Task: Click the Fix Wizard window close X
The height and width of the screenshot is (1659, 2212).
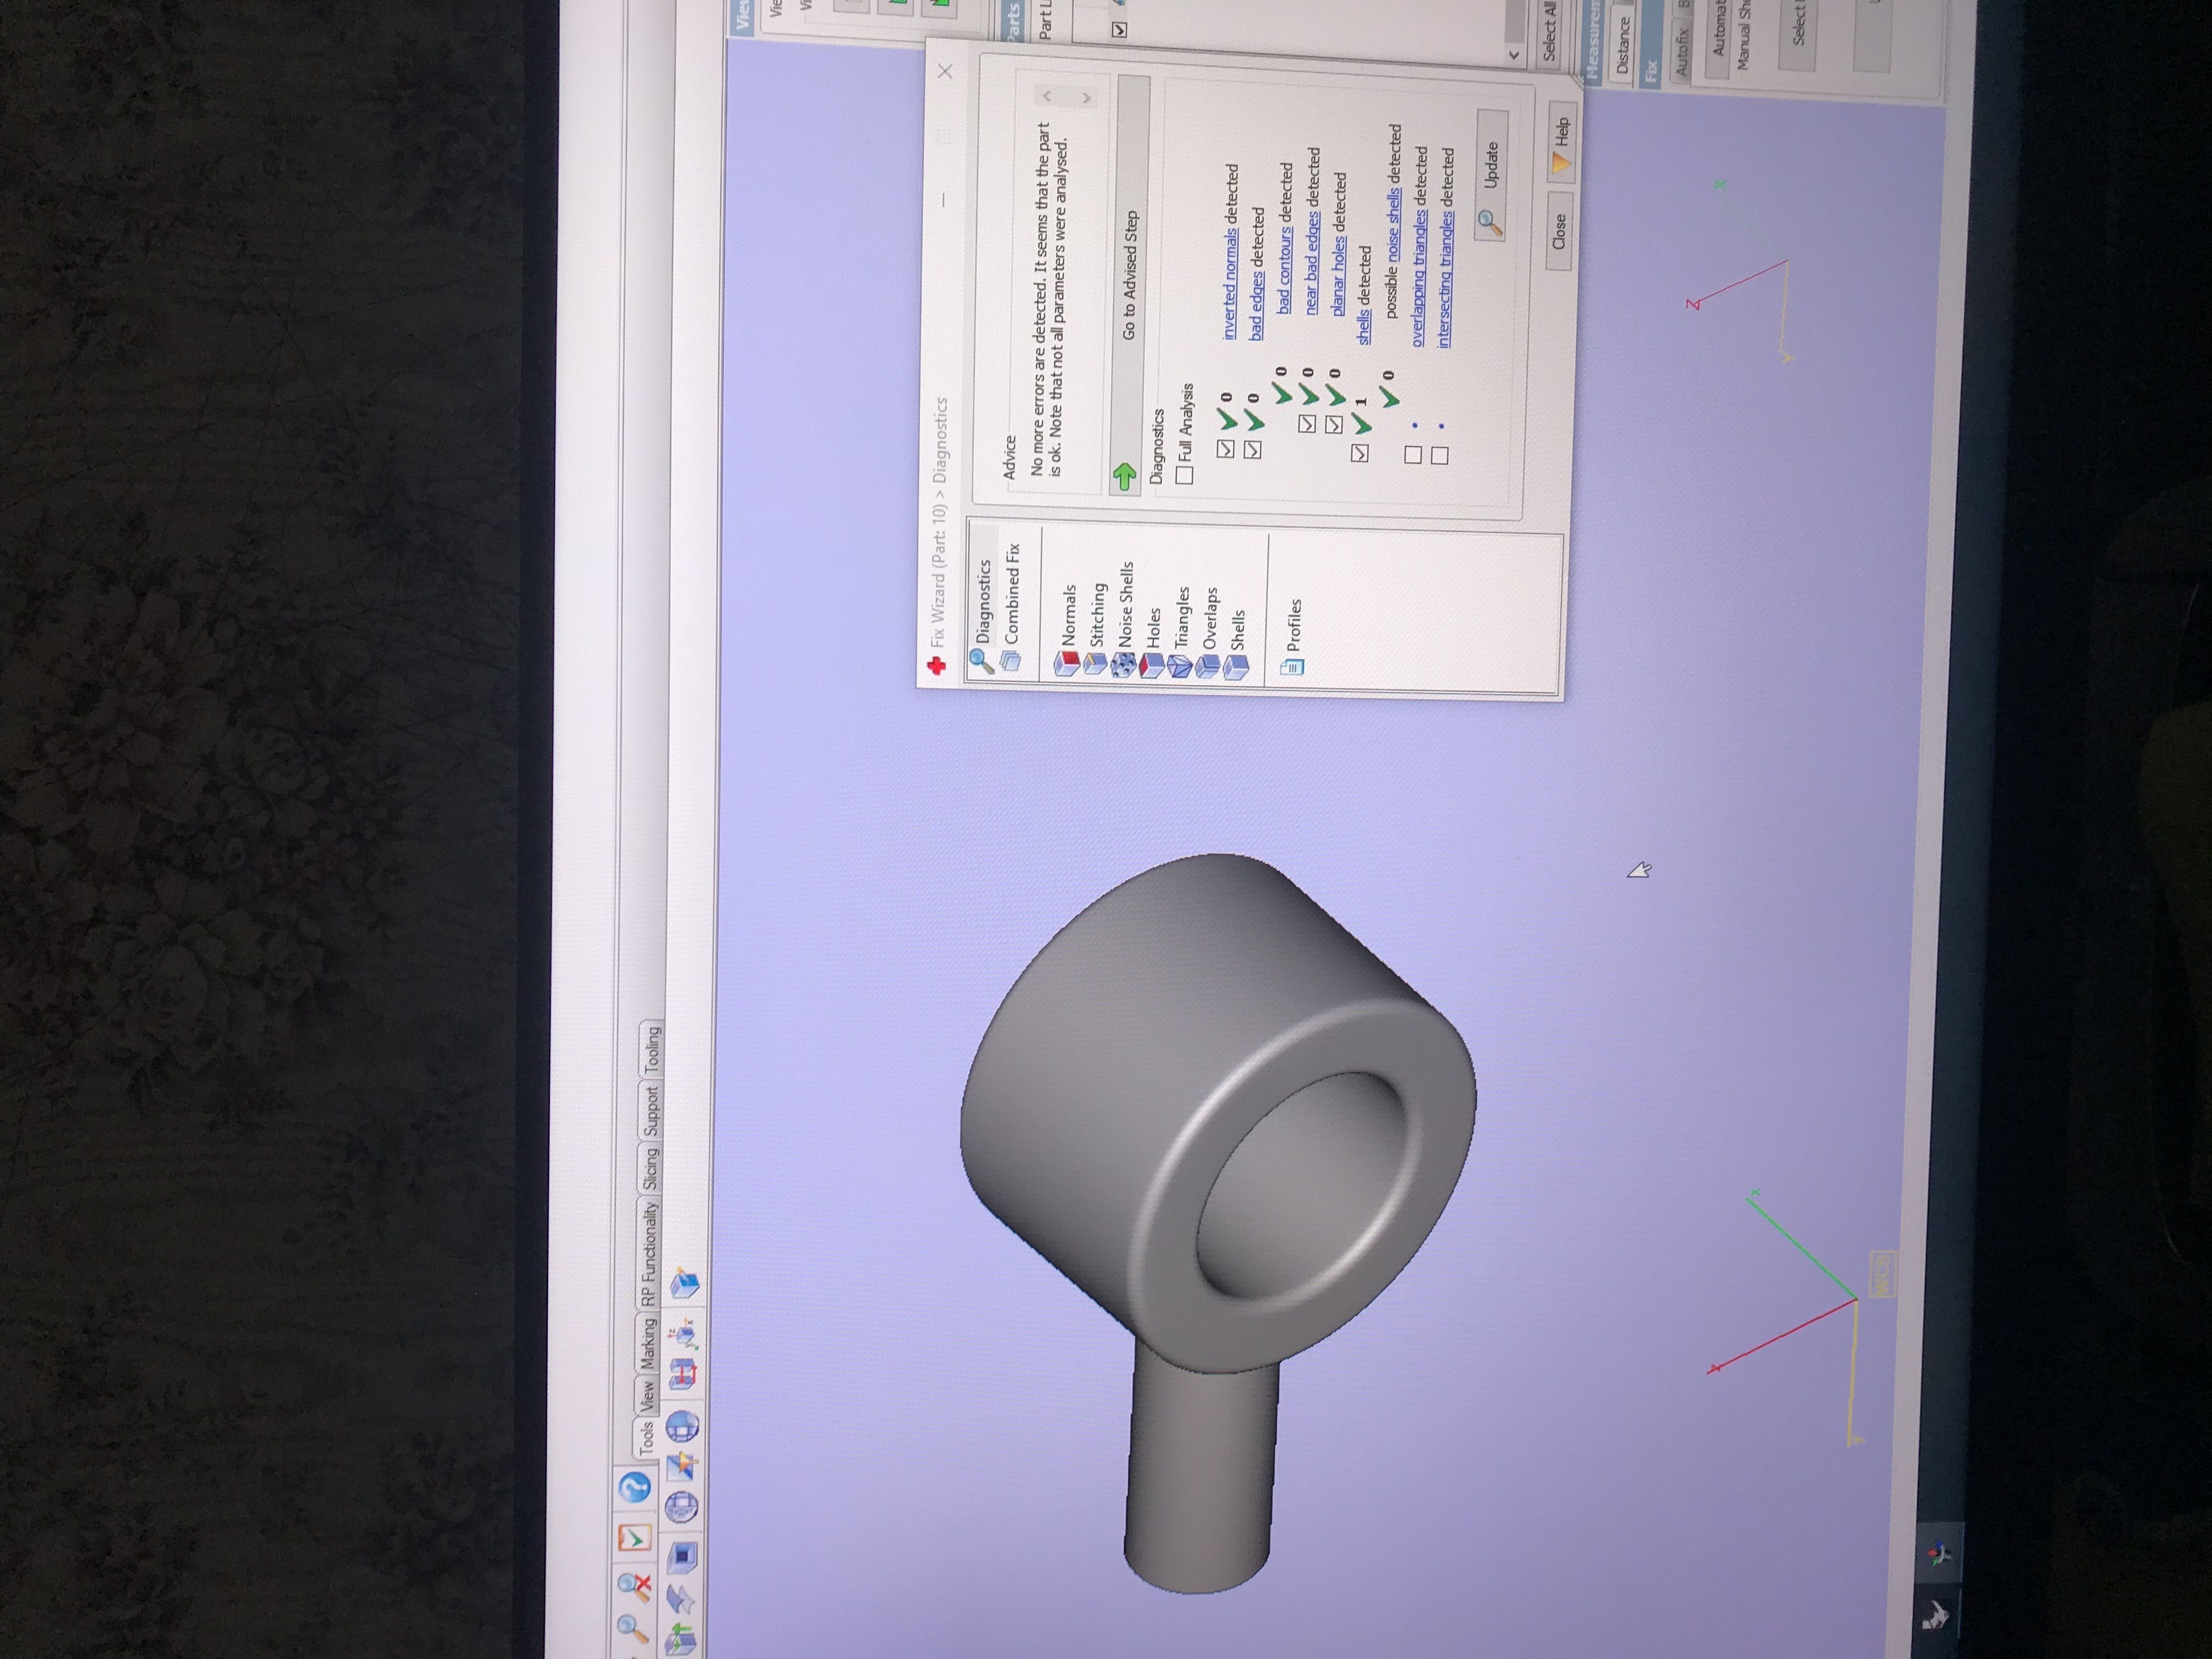Action: [x=945, y=71]
